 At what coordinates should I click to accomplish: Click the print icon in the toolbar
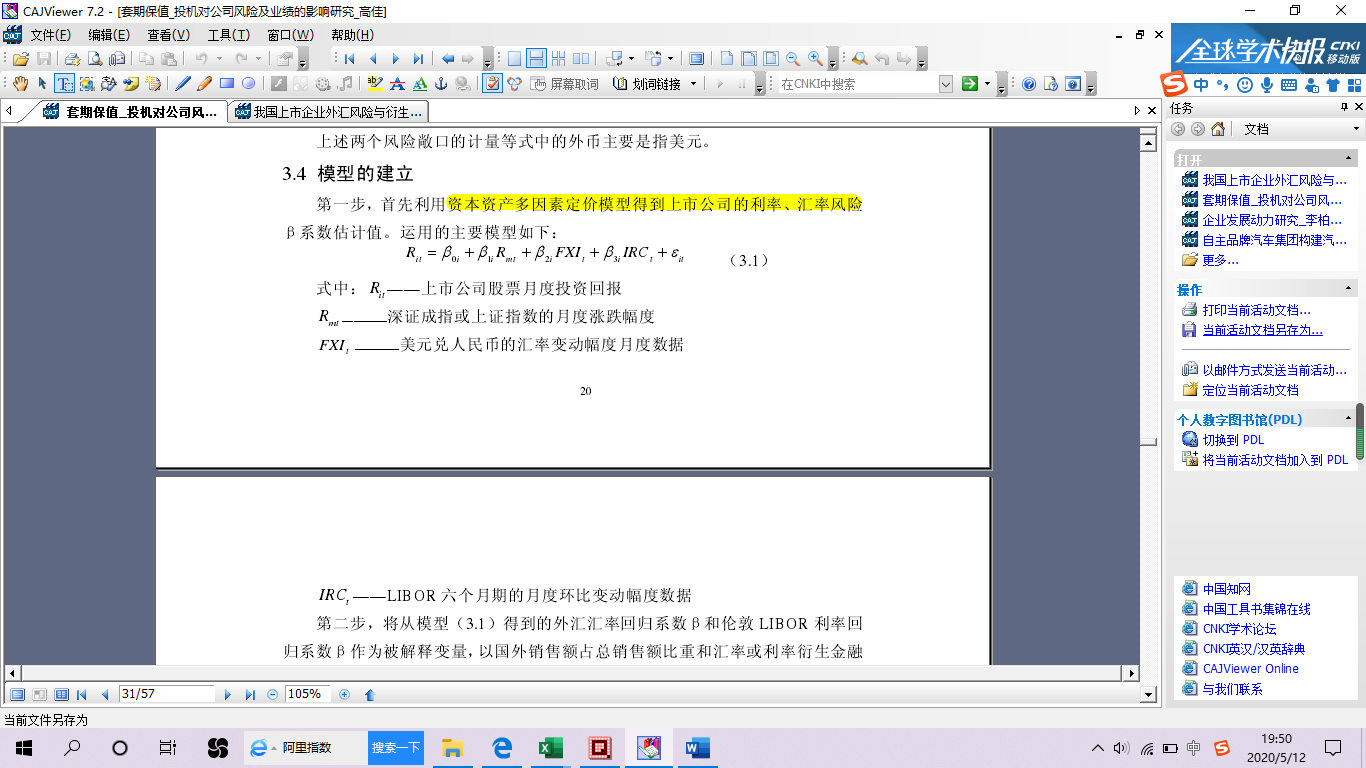[x=73, y=59]
